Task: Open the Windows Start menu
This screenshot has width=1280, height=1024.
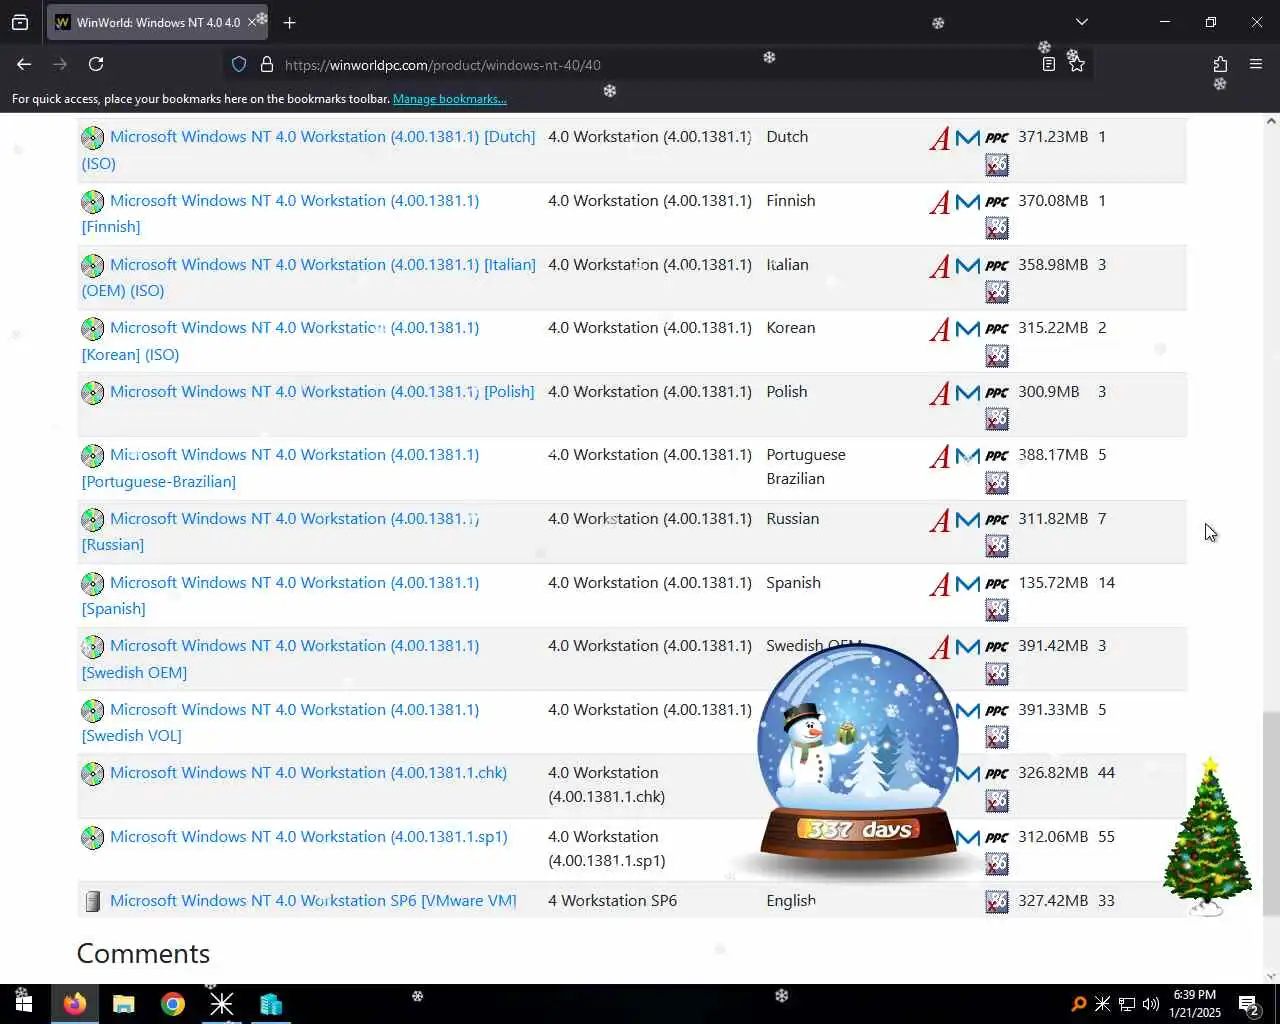Action: point(24,1004)
